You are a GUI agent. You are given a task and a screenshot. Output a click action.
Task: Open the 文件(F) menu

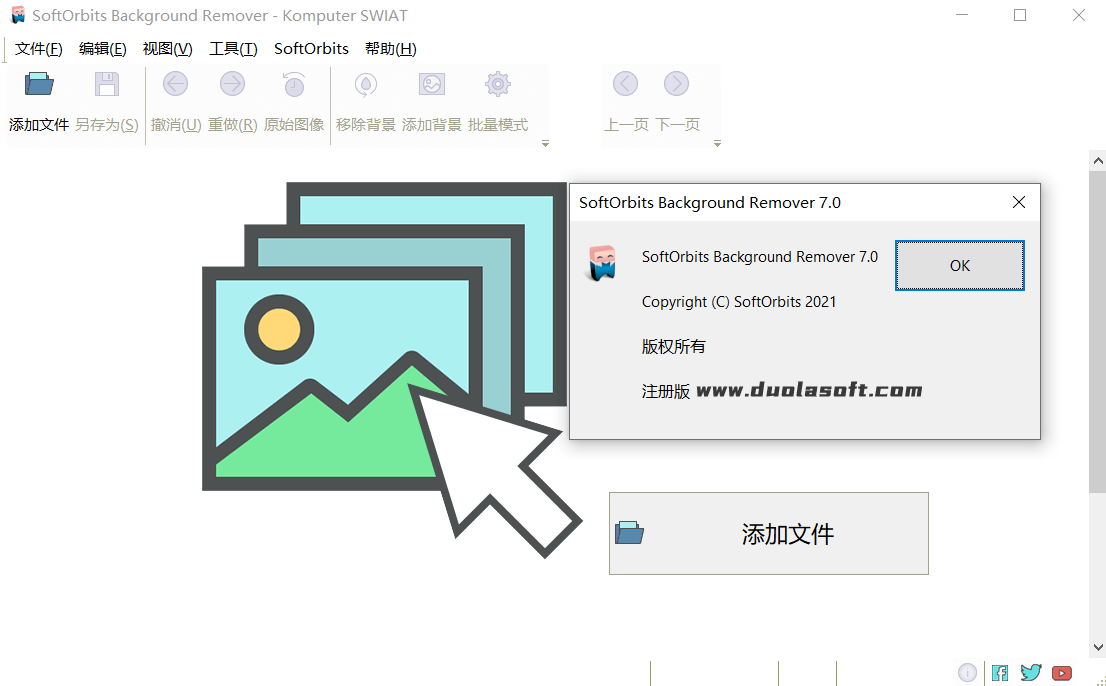[x=39, y=49]
